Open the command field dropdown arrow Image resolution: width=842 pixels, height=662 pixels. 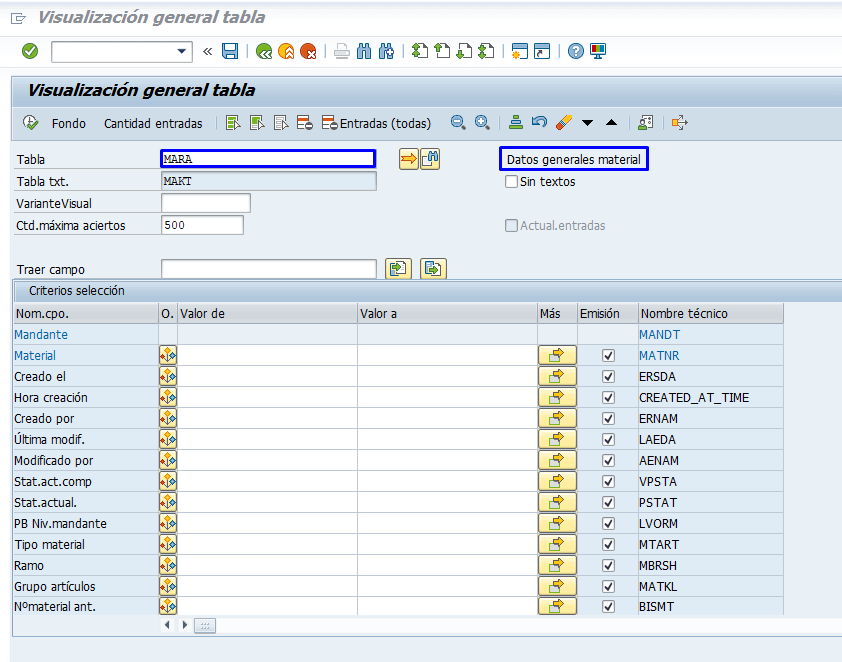[x=182, y=51]
